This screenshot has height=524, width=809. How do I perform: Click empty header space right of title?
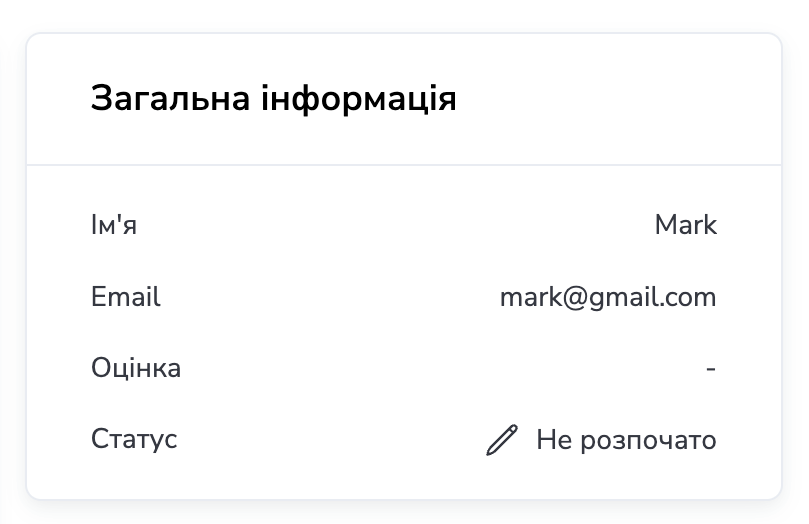(620, 99)
